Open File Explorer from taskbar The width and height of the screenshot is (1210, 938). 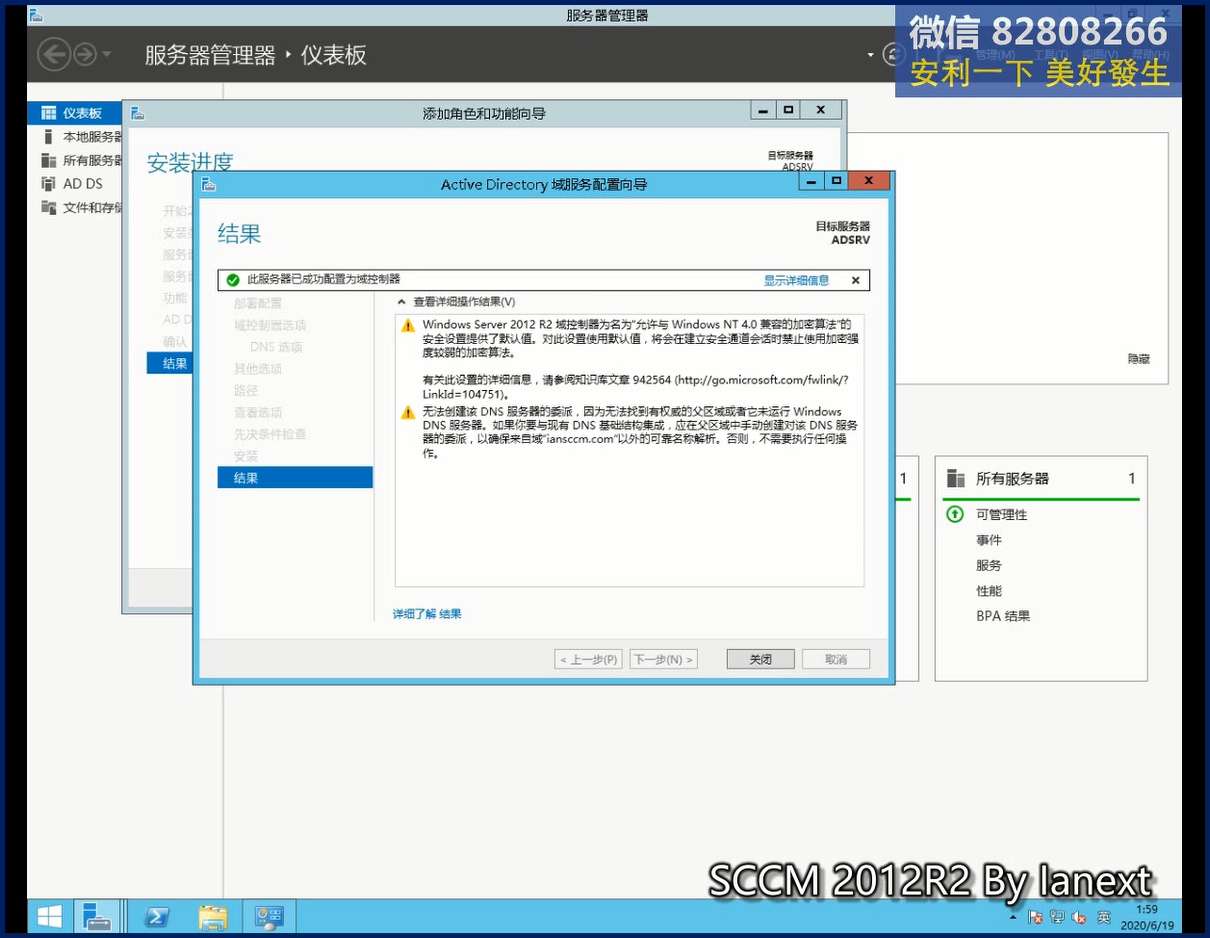(x=212, y=916)
